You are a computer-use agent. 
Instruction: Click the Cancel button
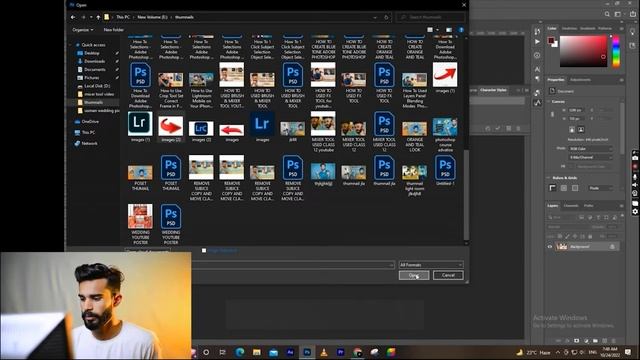[448, 275]
